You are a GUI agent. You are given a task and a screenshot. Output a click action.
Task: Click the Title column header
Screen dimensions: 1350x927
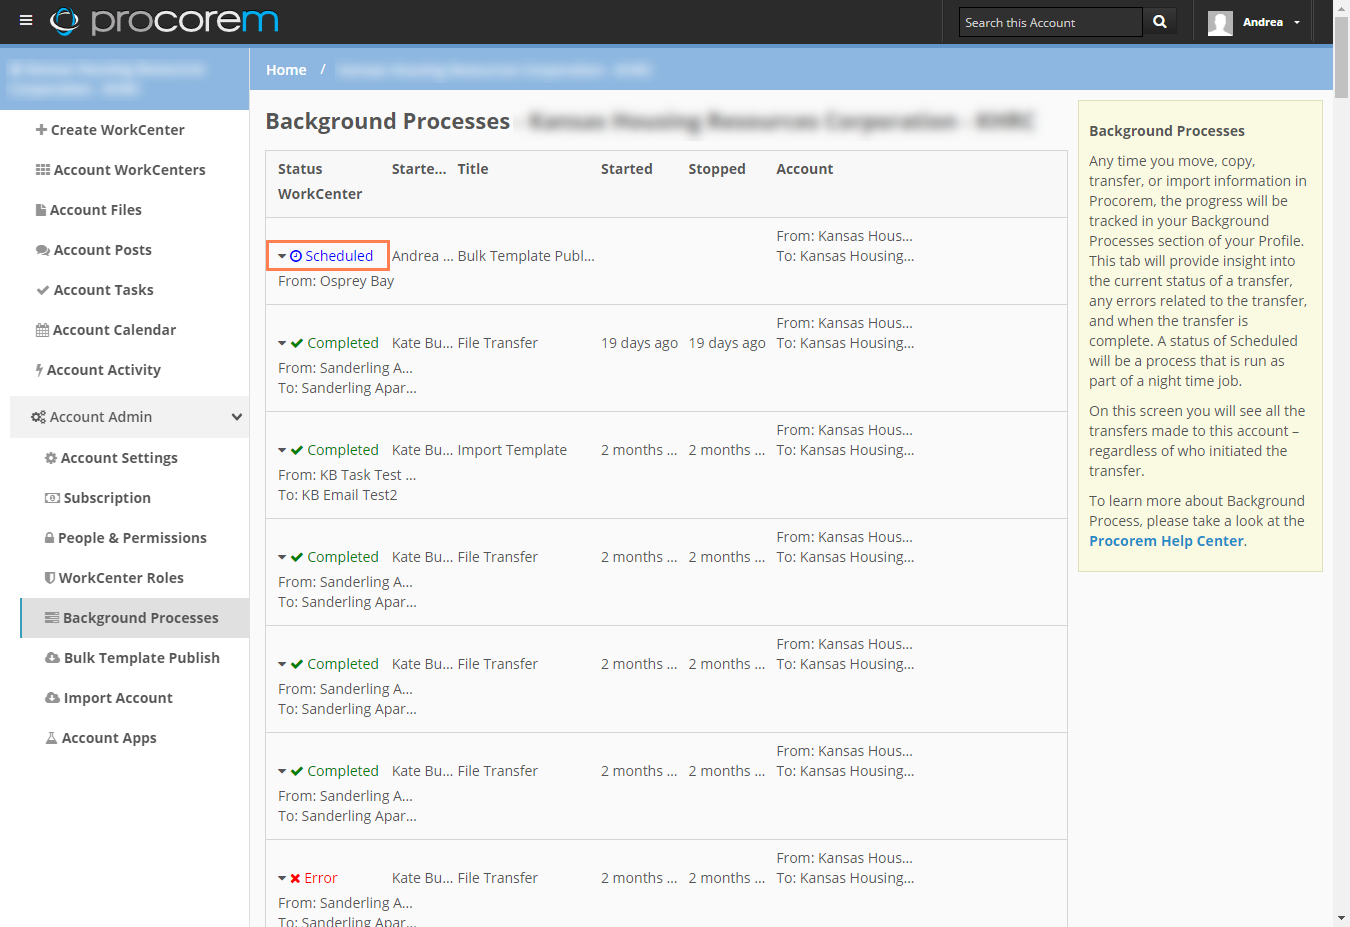tap(473, 169)
